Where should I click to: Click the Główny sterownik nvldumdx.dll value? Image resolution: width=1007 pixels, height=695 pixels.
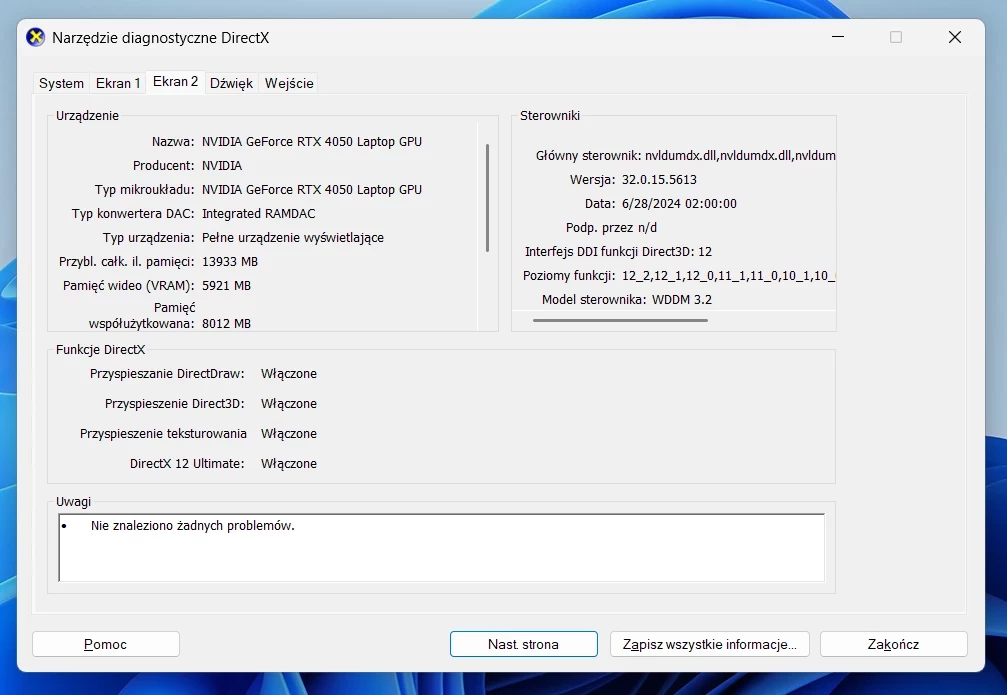click(x=740, y=155)
